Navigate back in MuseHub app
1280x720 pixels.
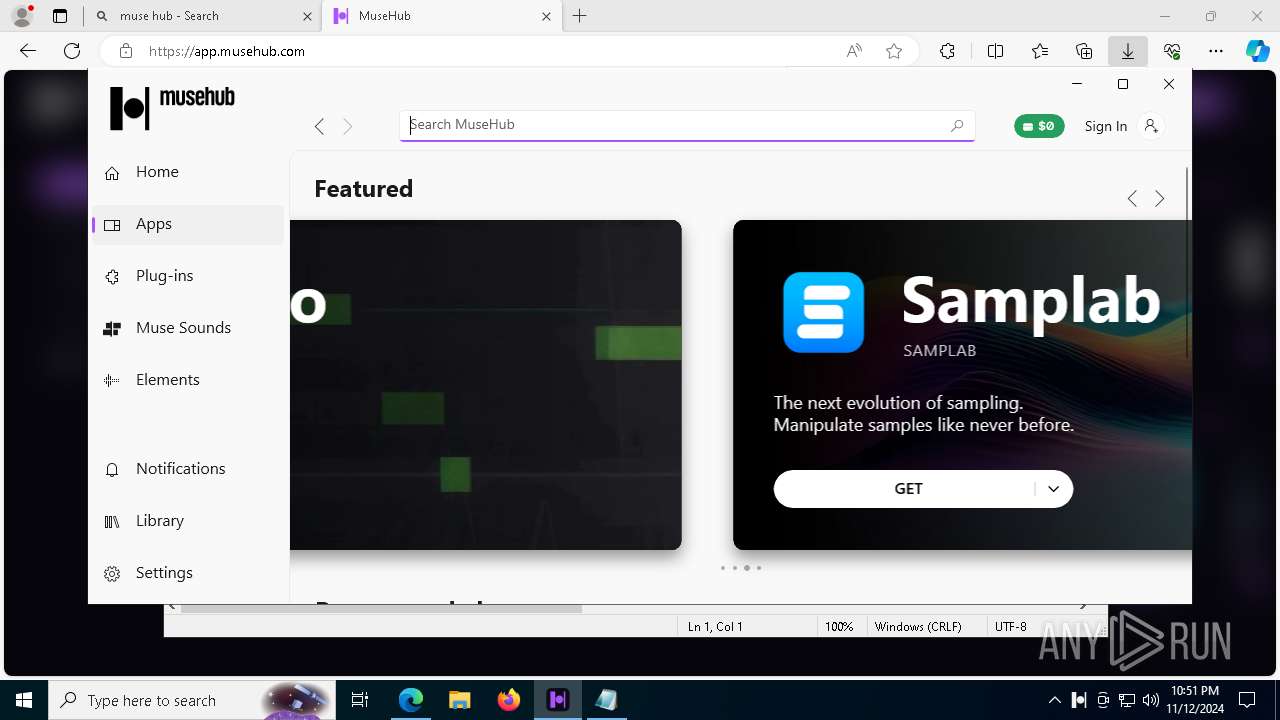(319, 126)
